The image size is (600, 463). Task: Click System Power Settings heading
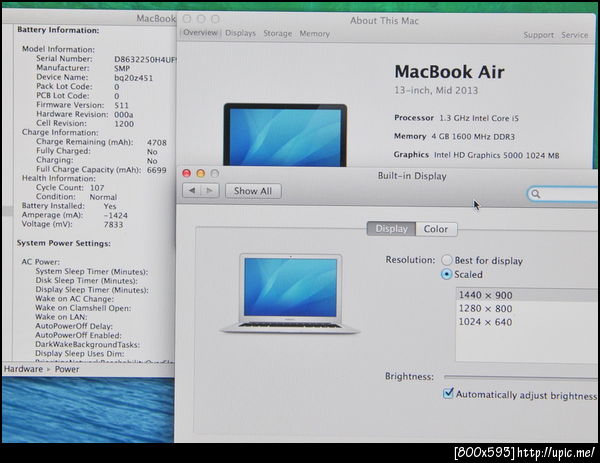[x=64, y=243]
